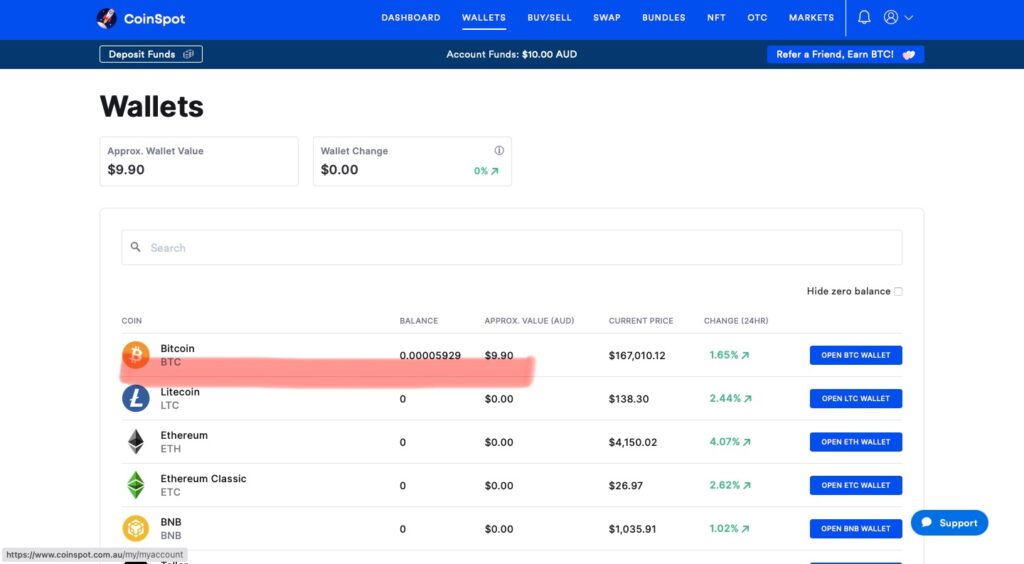Open the Buy/Sell page
This screenshot has width=1024, height=564.
click(x=549, y=18)
